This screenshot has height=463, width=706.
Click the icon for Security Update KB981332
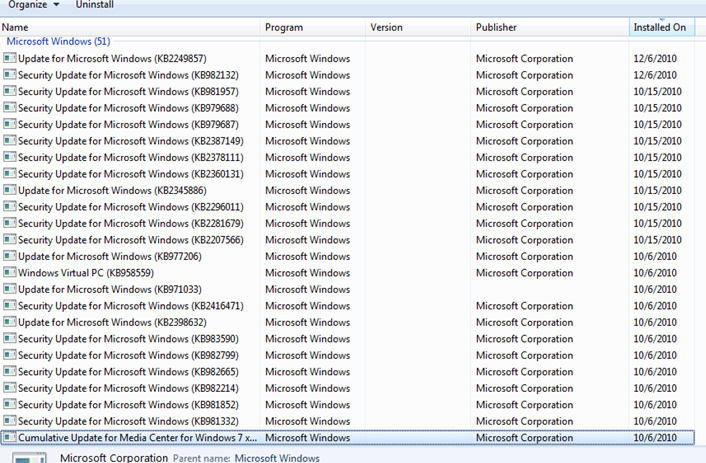coord(9,421)
